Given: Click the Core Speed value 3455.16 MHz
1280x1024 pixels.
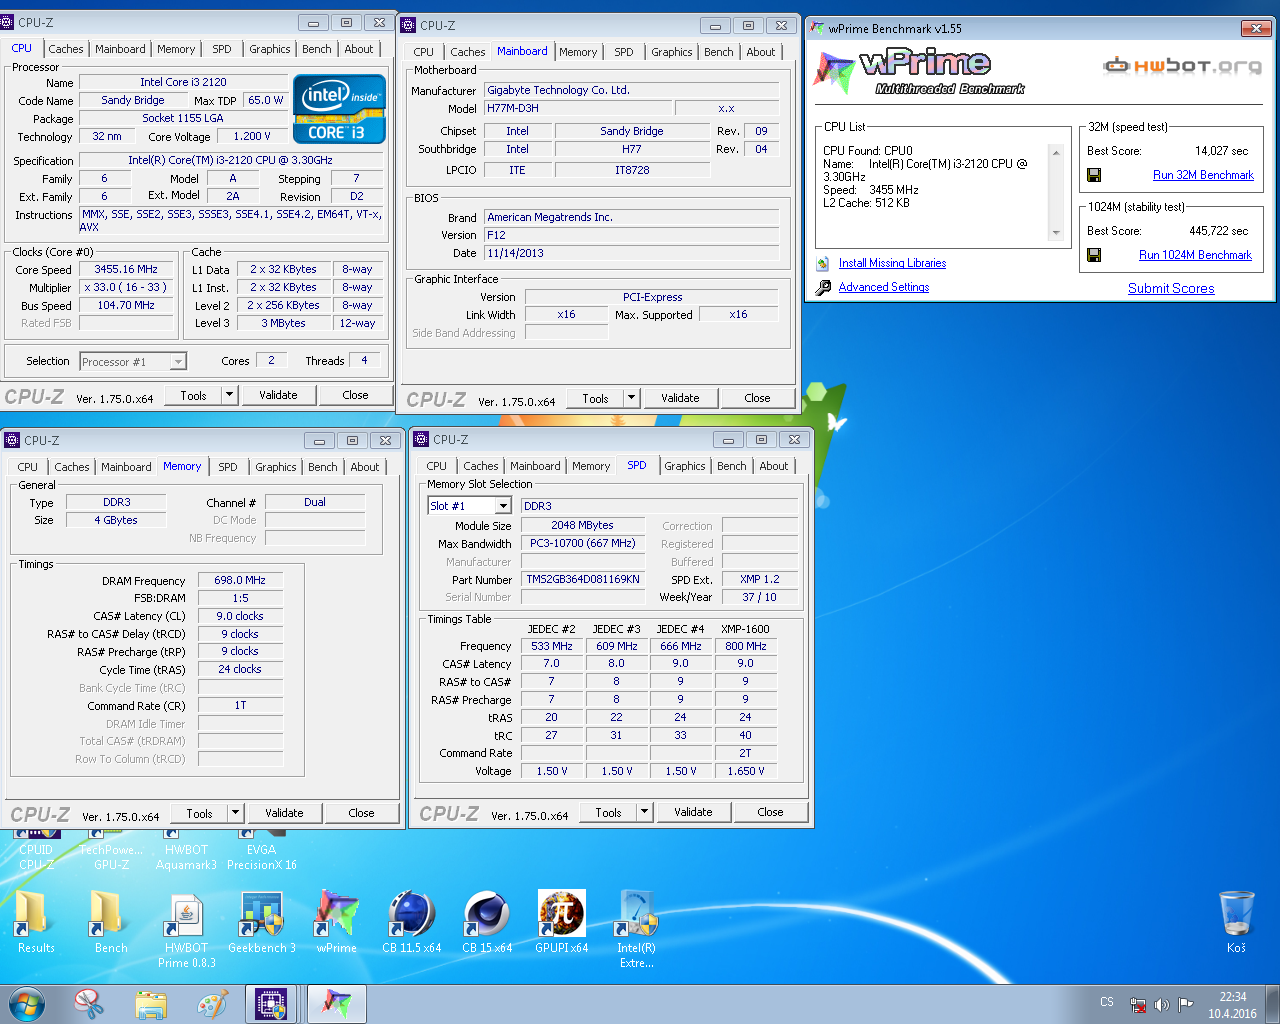Looking at the screenshot, I should tap(126, 270).
